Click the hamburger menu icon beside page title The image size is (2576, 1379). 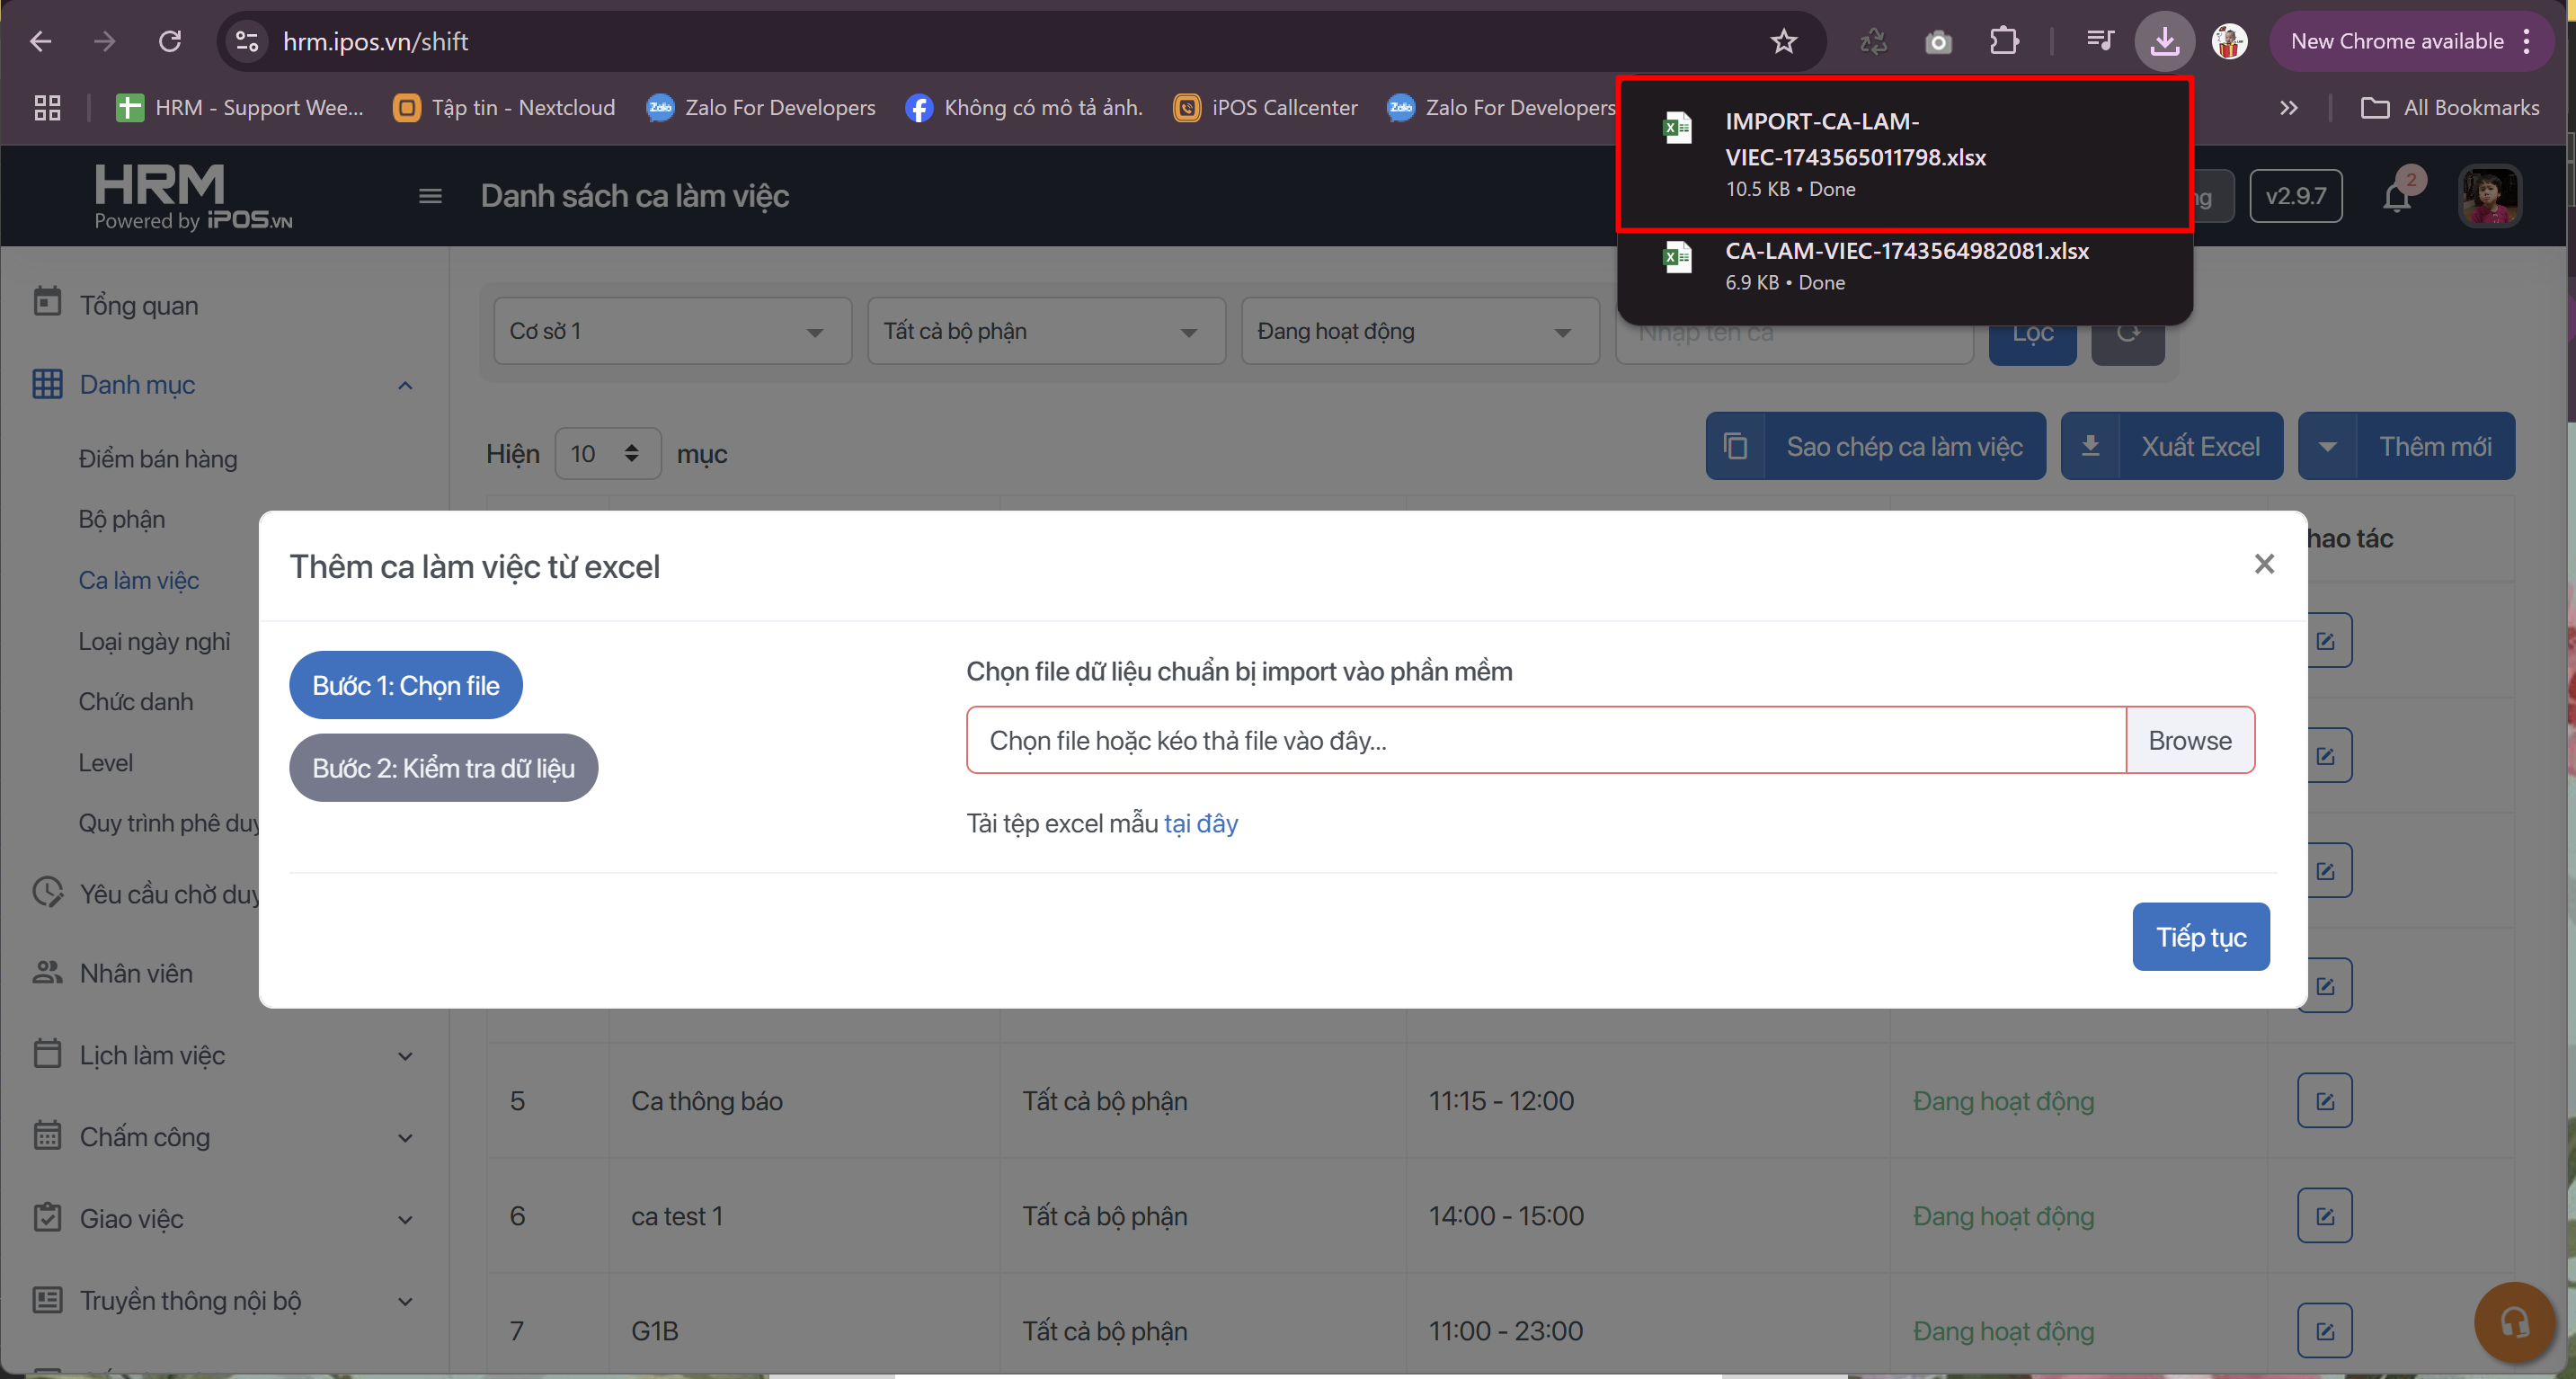(x=430, y=196)
